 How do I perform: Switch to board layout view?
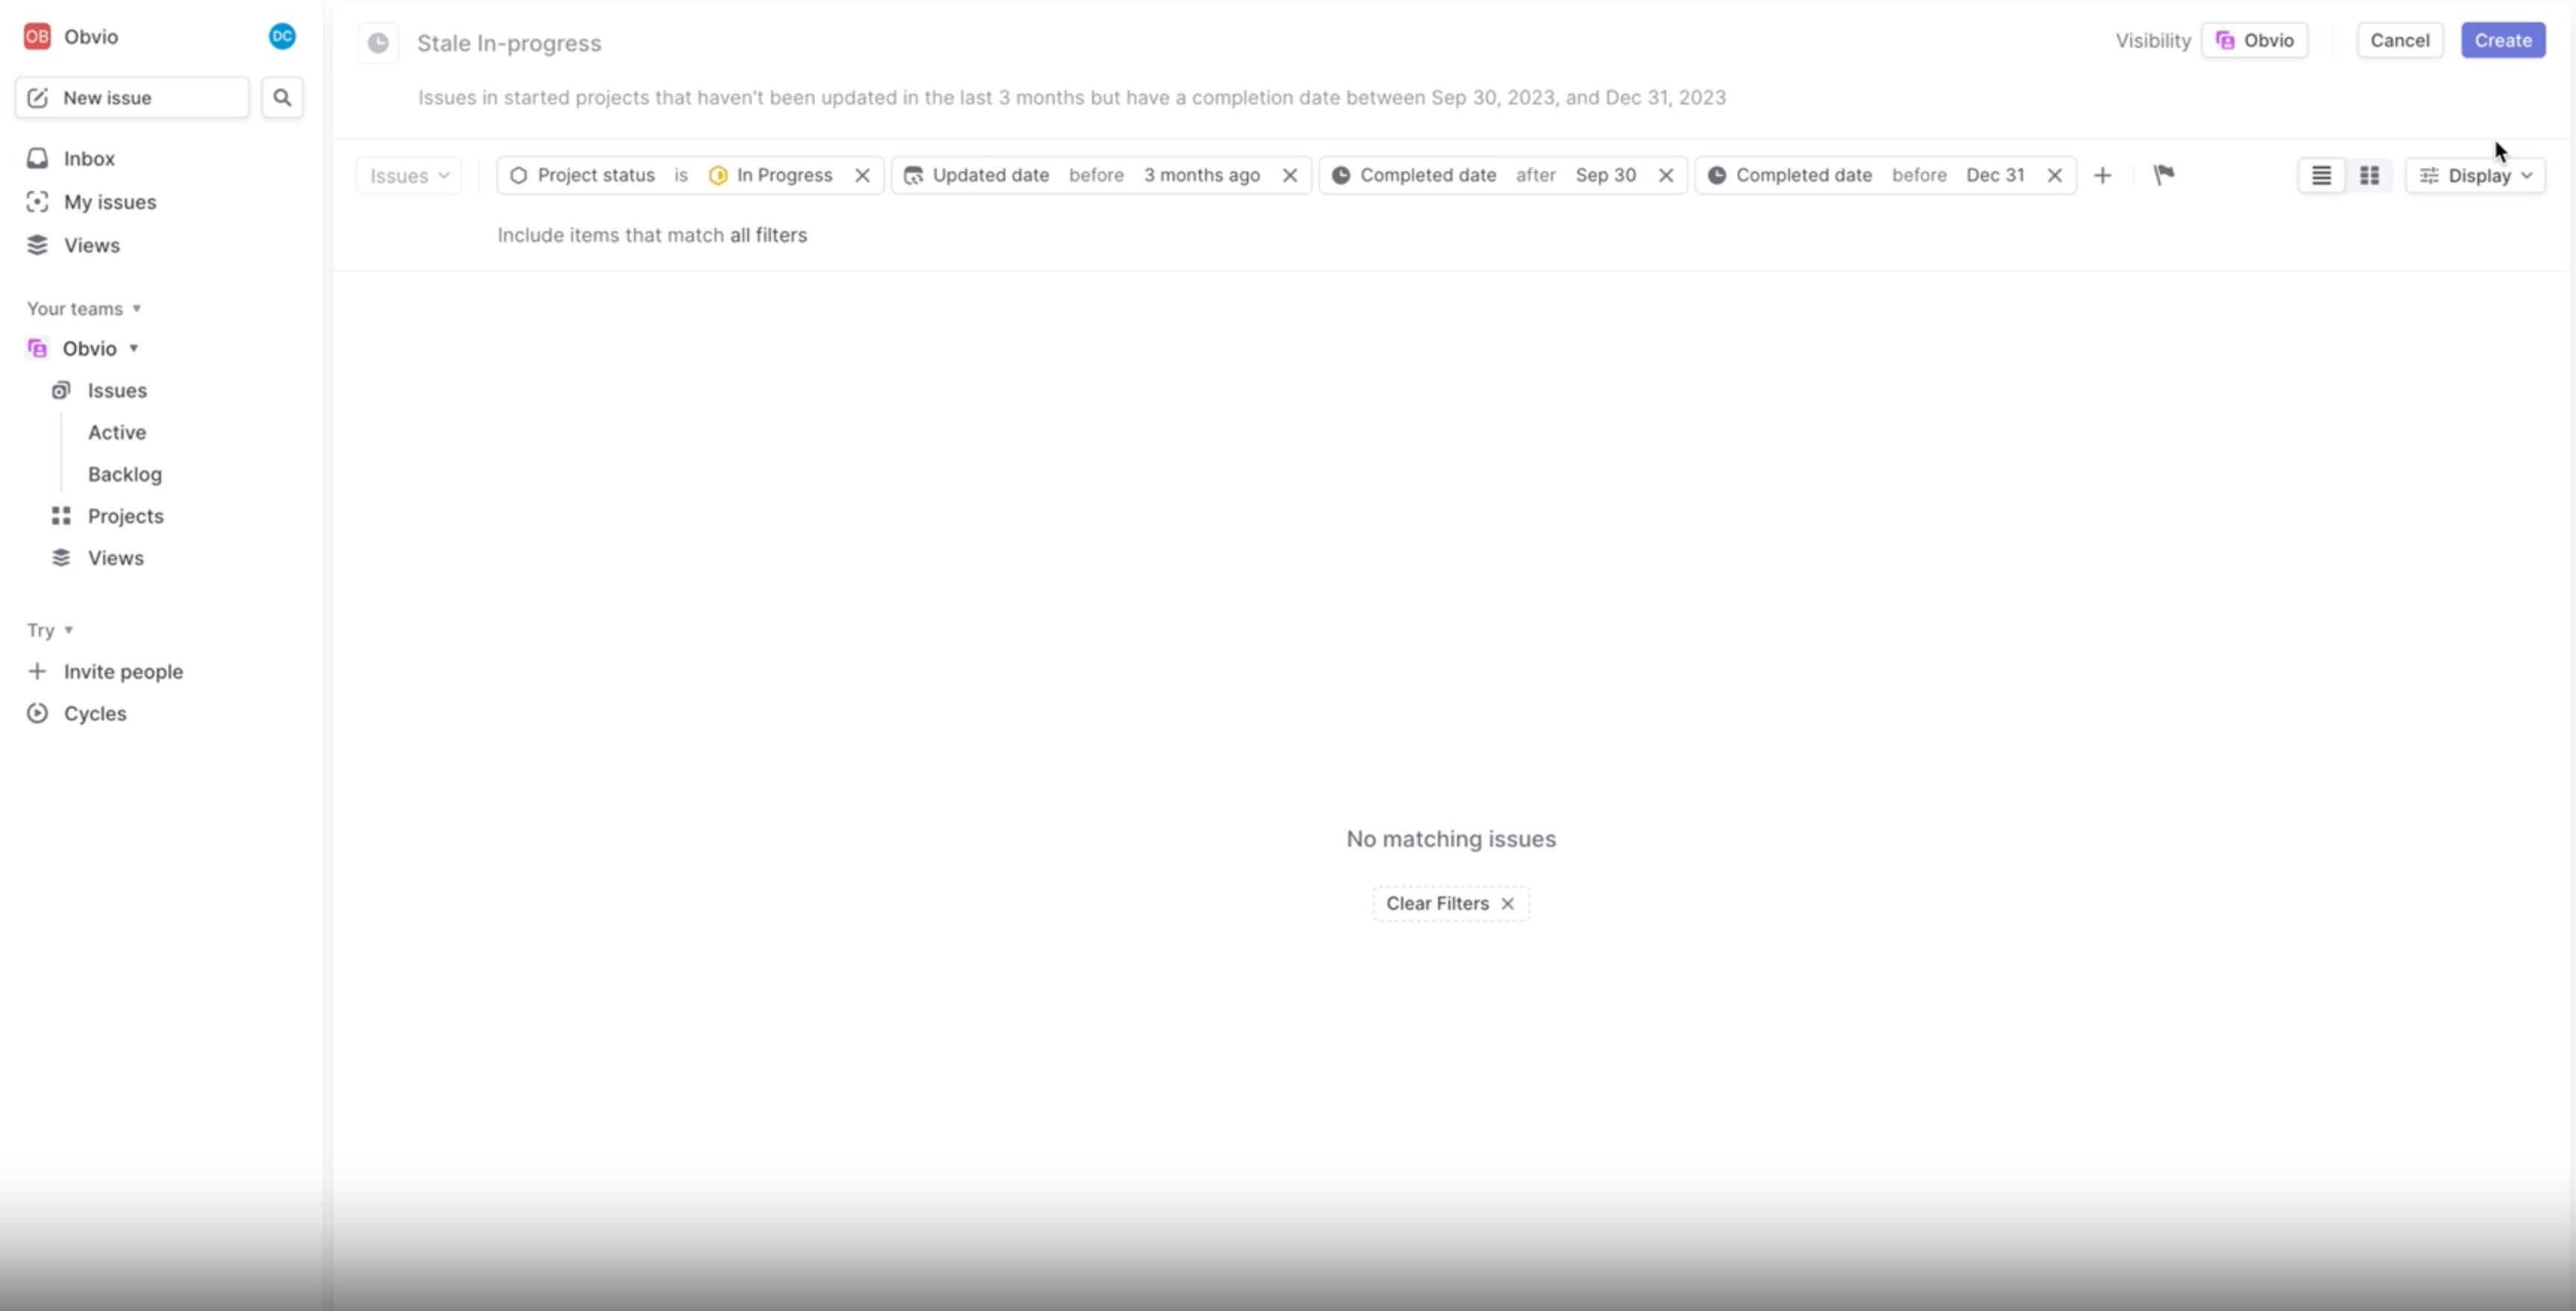(x=2369, y=176)
